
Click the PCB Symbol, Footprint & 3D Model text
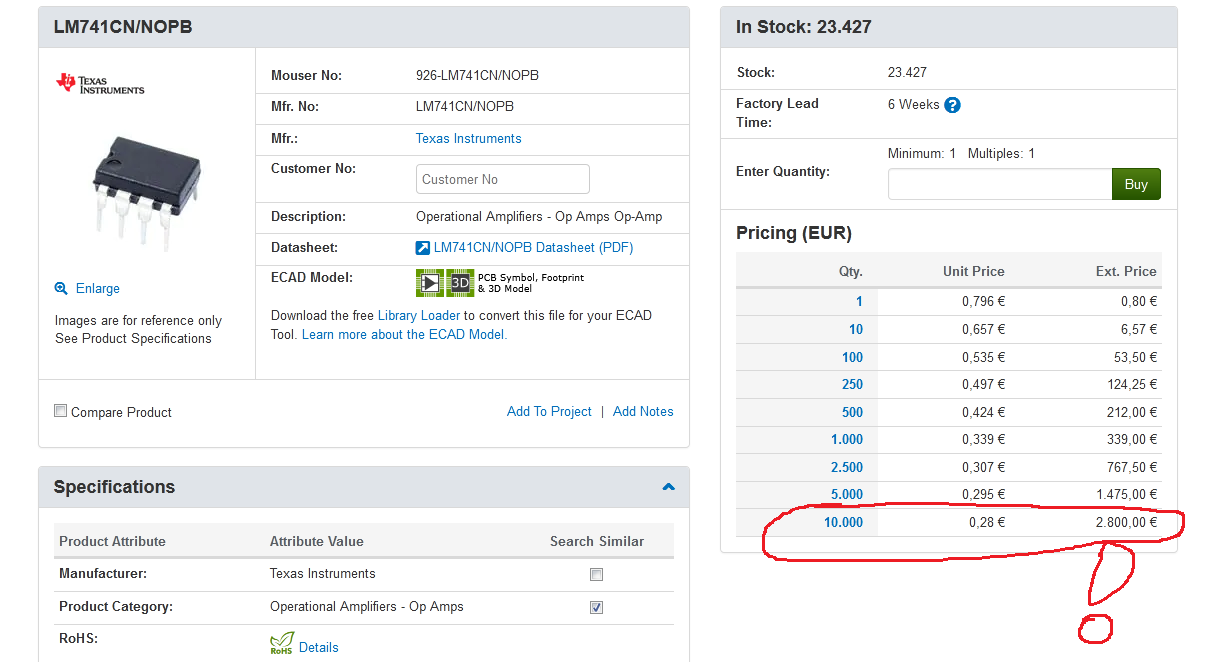click(531, 283)
